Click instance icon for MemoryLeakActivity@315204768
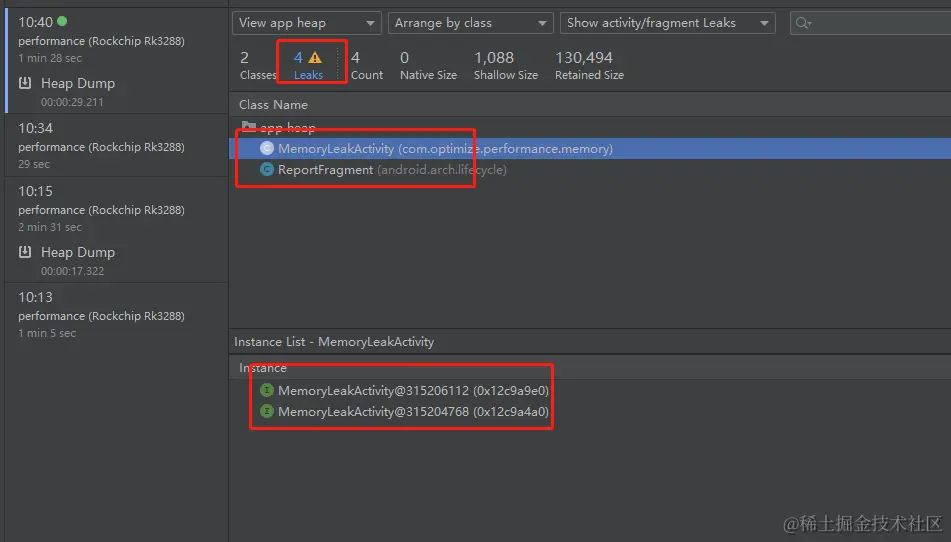This screenshot has width=951, height=542. tap(267, 411)
